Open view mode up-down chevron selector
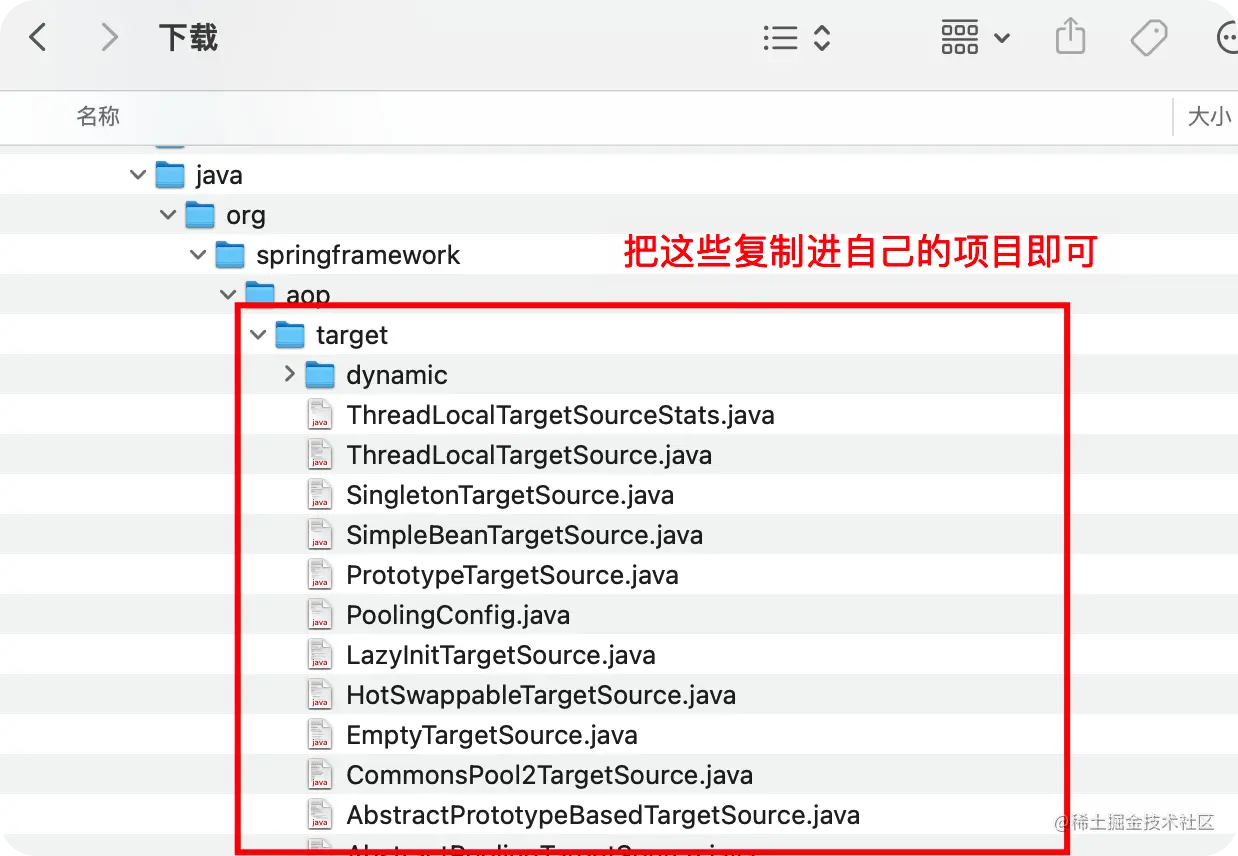Screen dimensions: 1238x856 (x=822, y=38)
